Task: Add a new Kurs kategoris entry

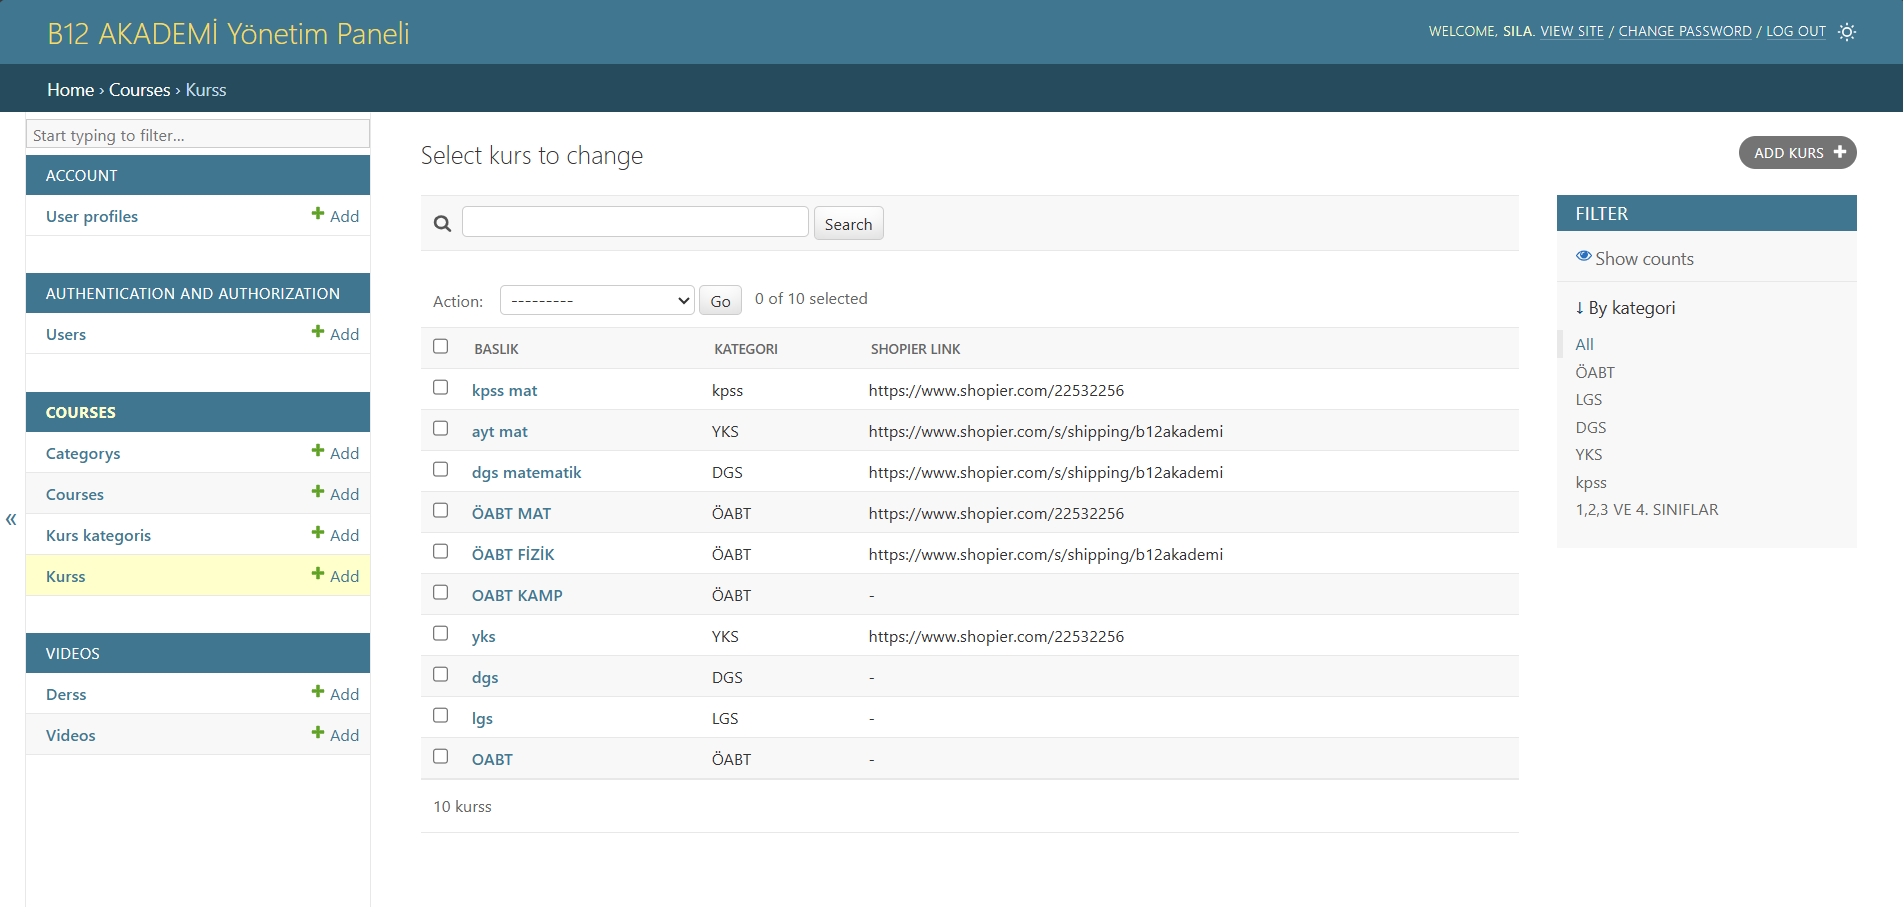Action: point(335,535)
